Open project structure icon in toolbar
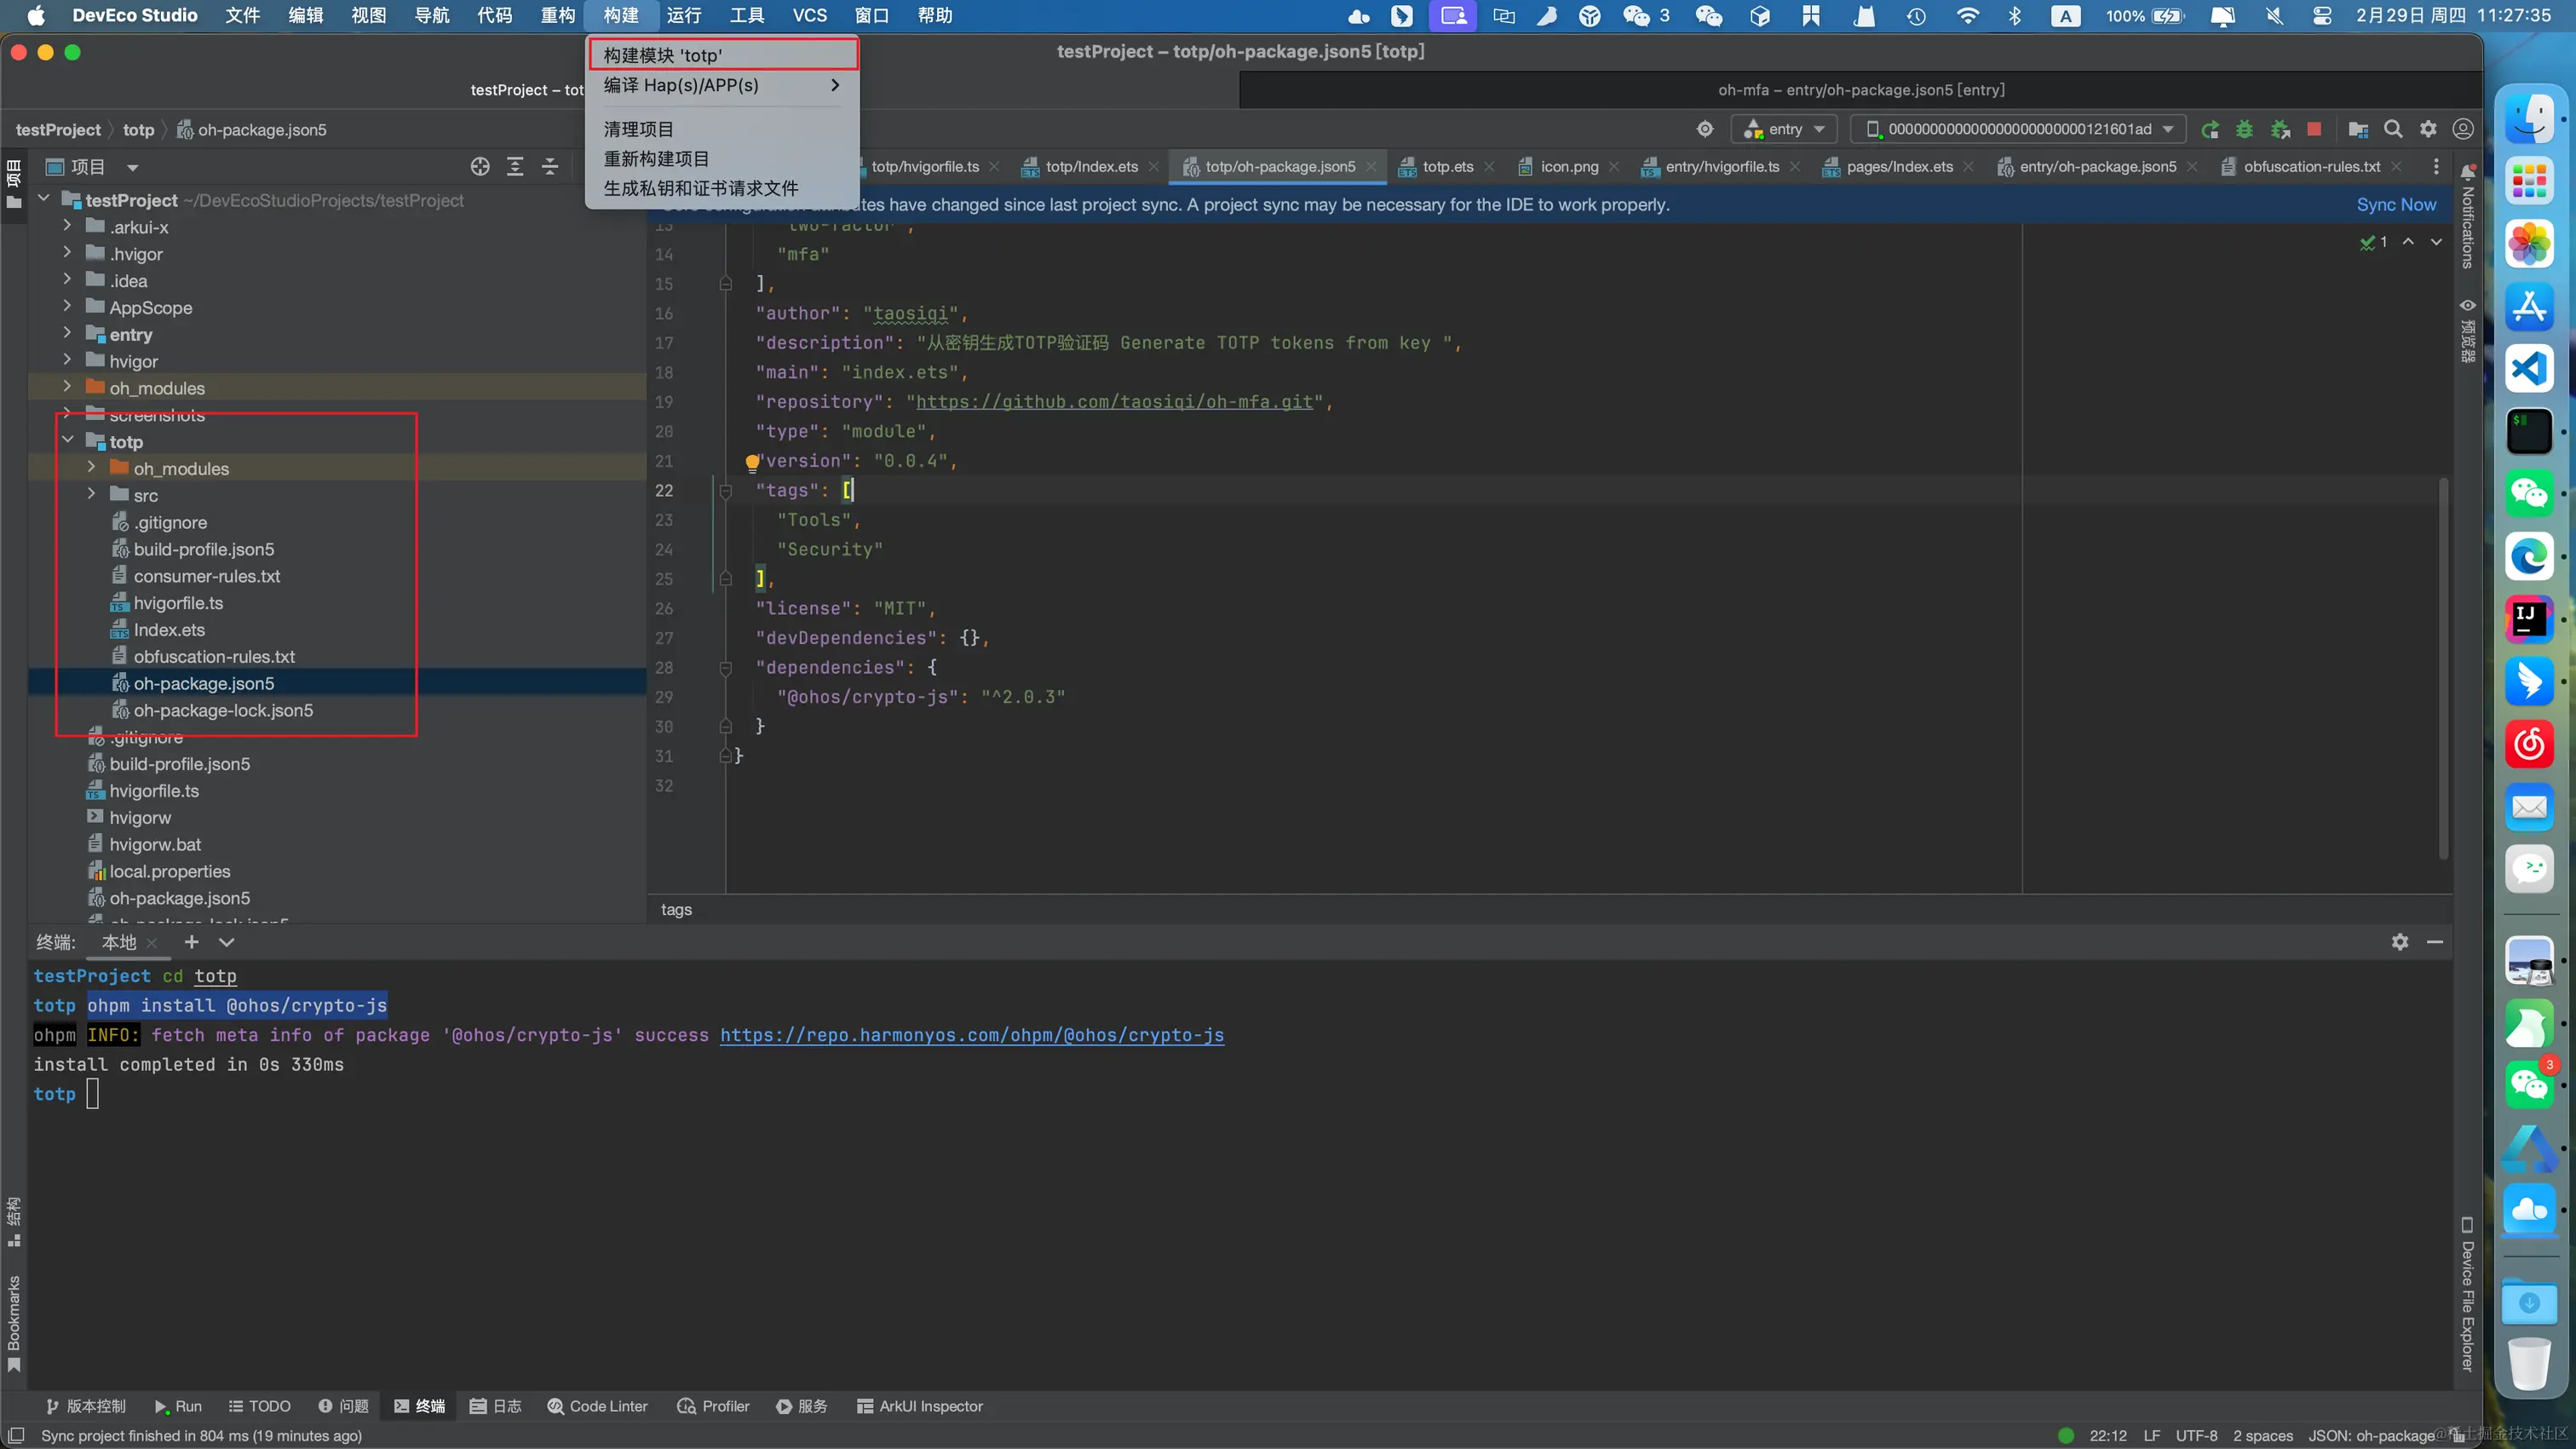The width and height of the screenshot is (2576, 1449). click(x=2358, y=129)
